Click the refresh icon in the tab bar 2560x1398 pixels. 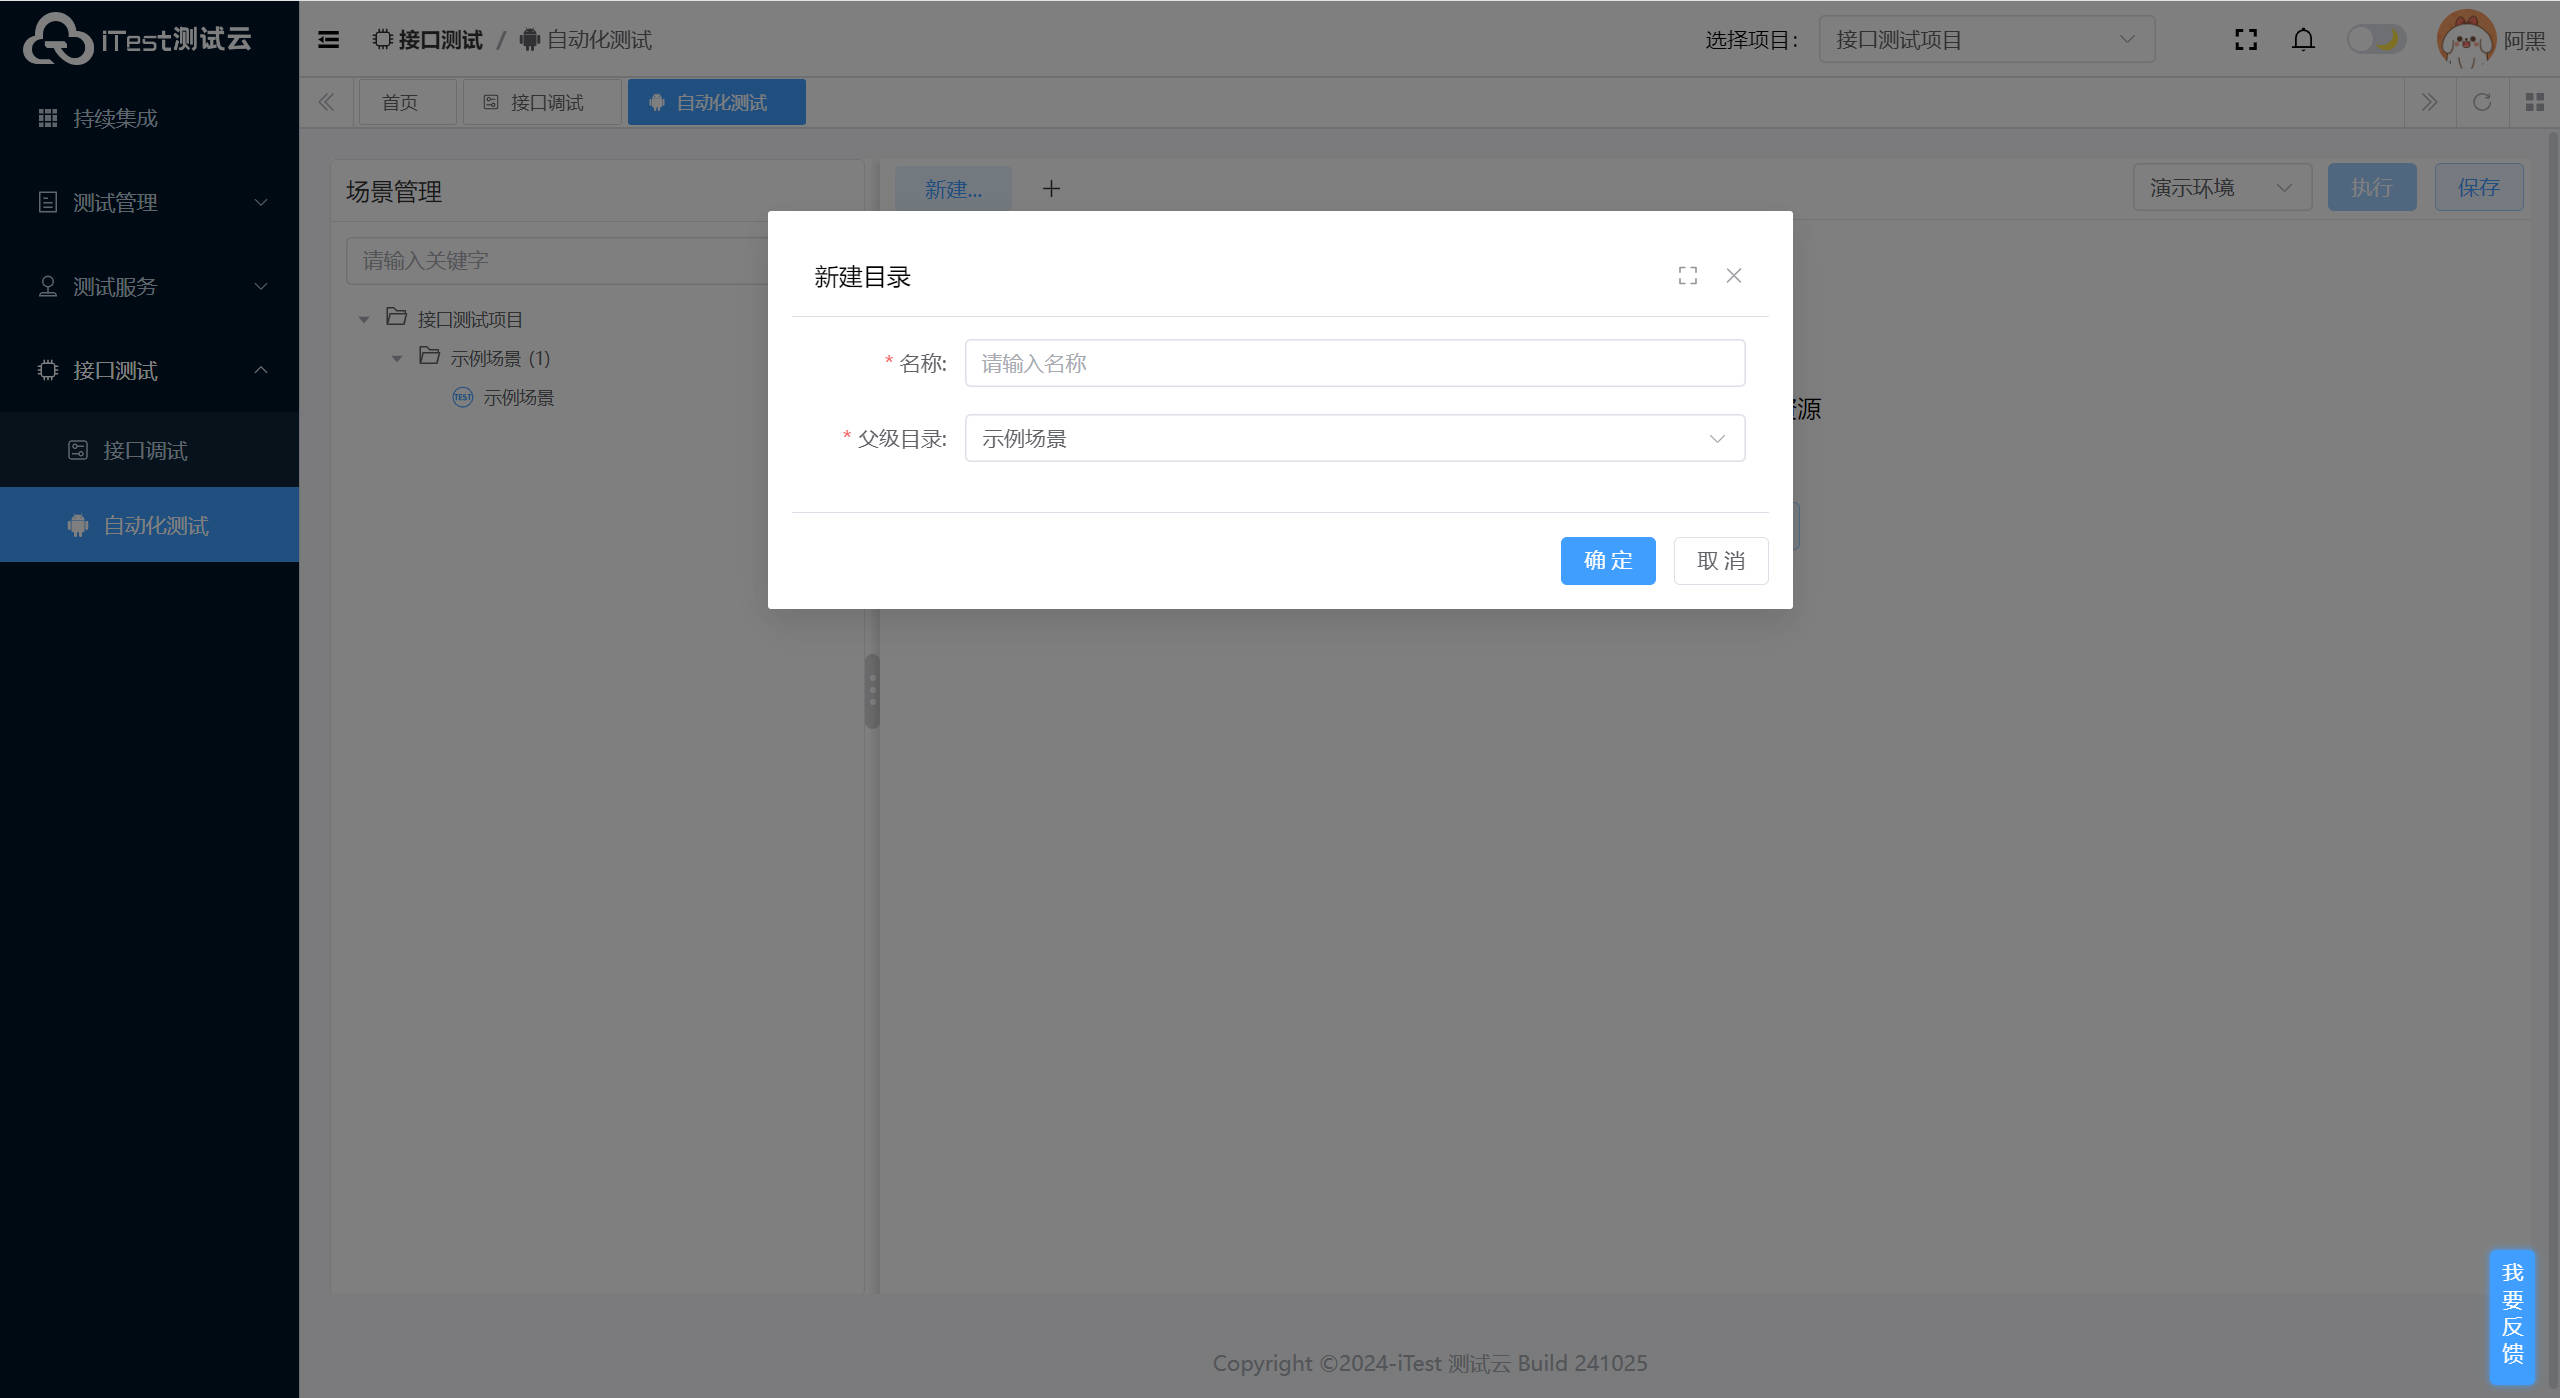[2482, 103]
